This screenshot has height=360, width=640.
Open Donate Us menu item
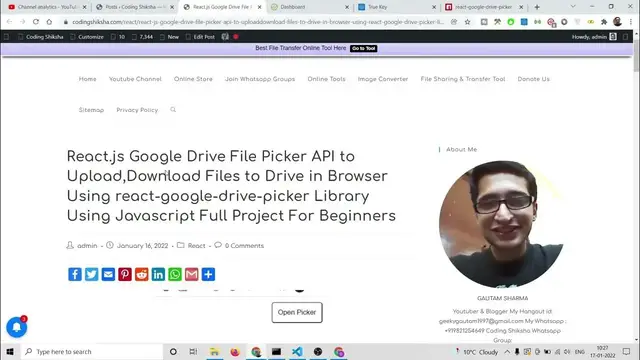[x=533, y=79]
